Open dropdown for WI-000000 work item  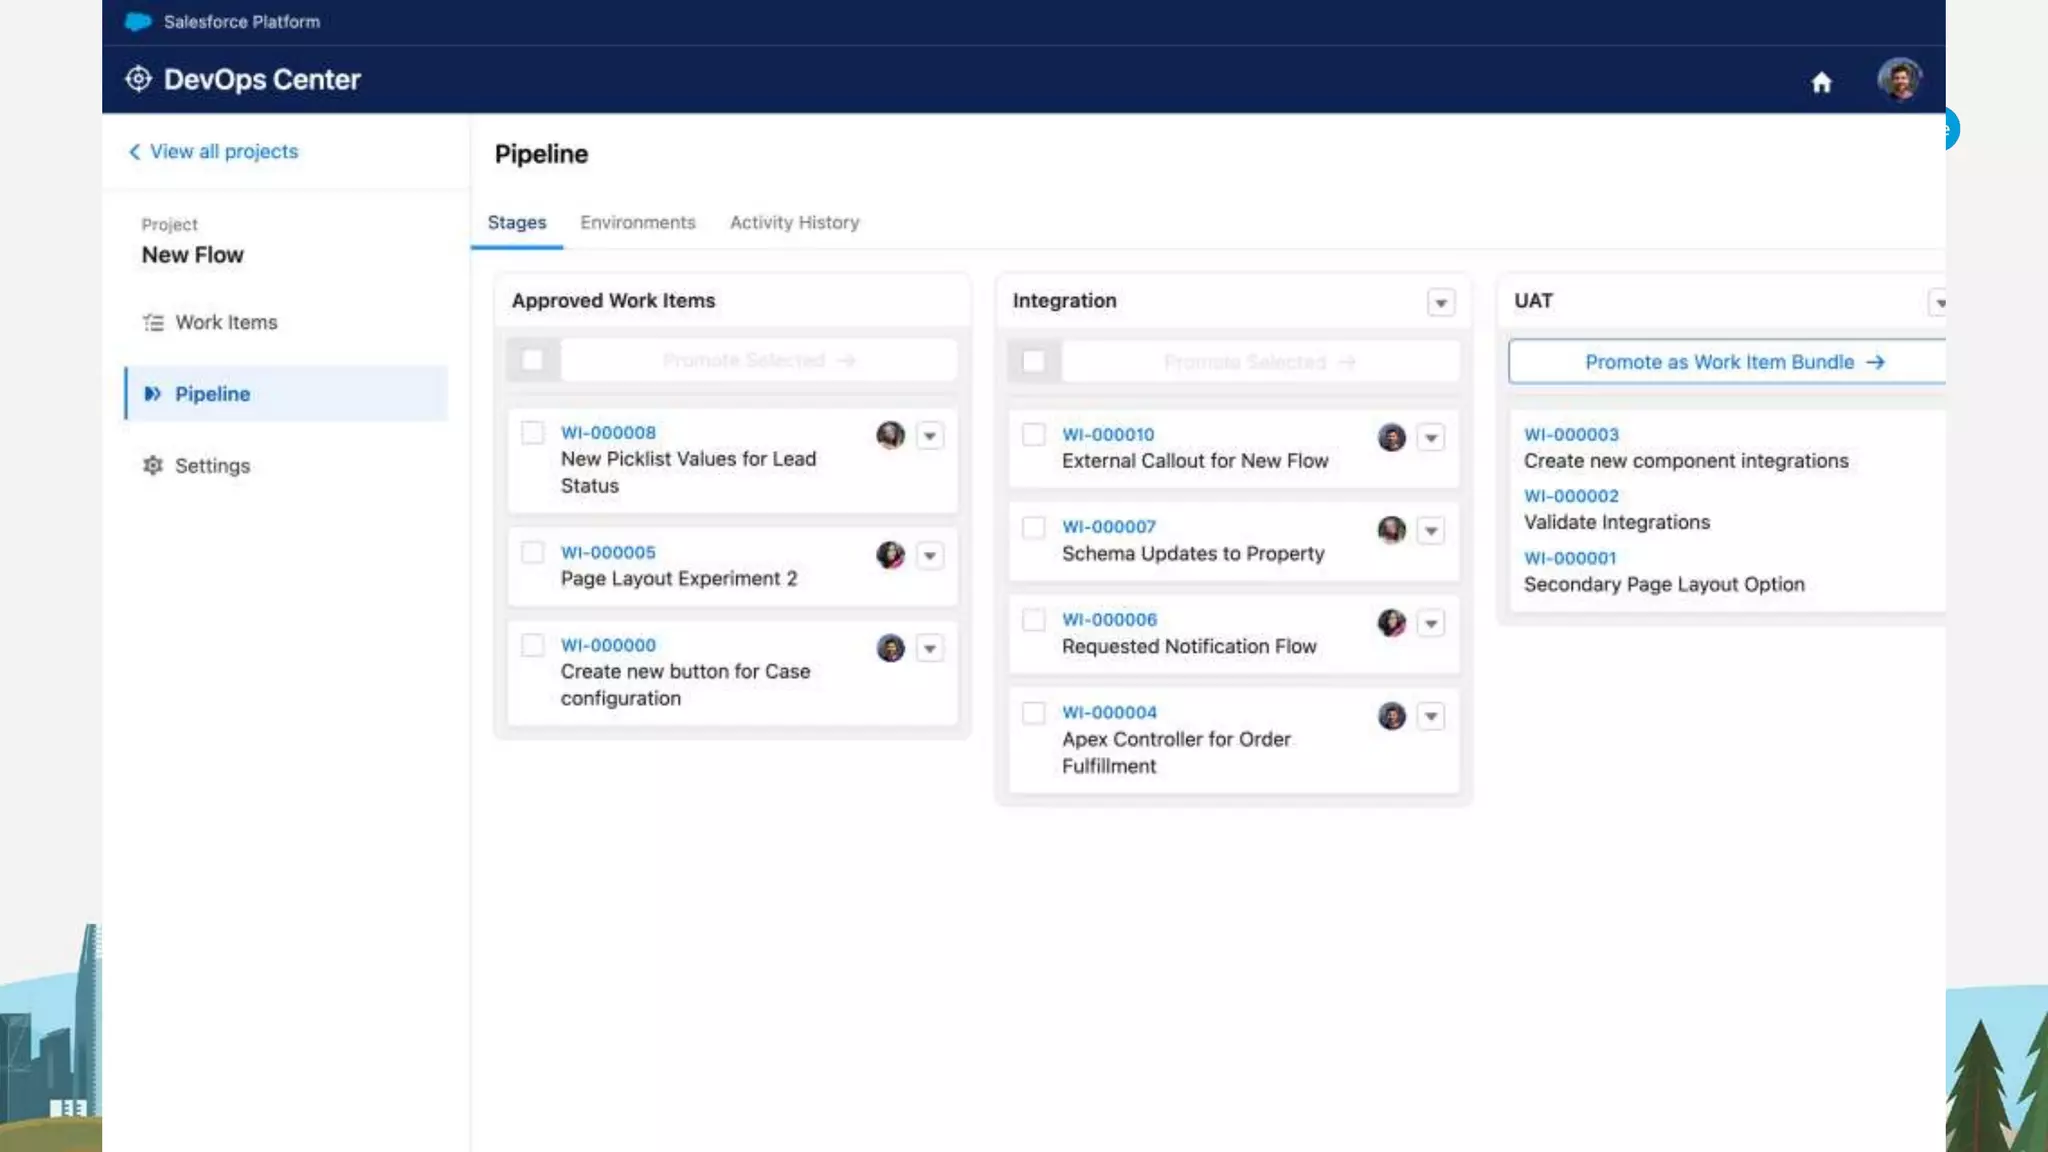tap(930, 648)
